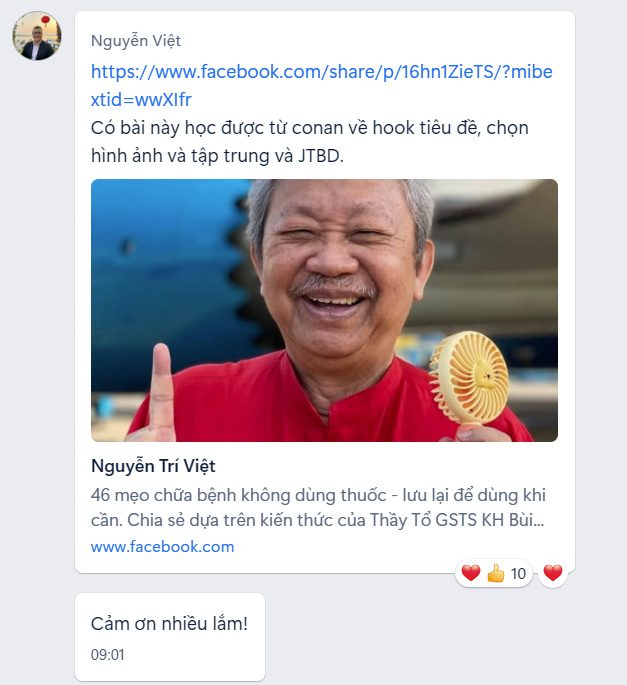Screen dimensions: 627x685
Task: Select message line mentioning conan hook tiêu đề
Action: (x=310, y=128)
